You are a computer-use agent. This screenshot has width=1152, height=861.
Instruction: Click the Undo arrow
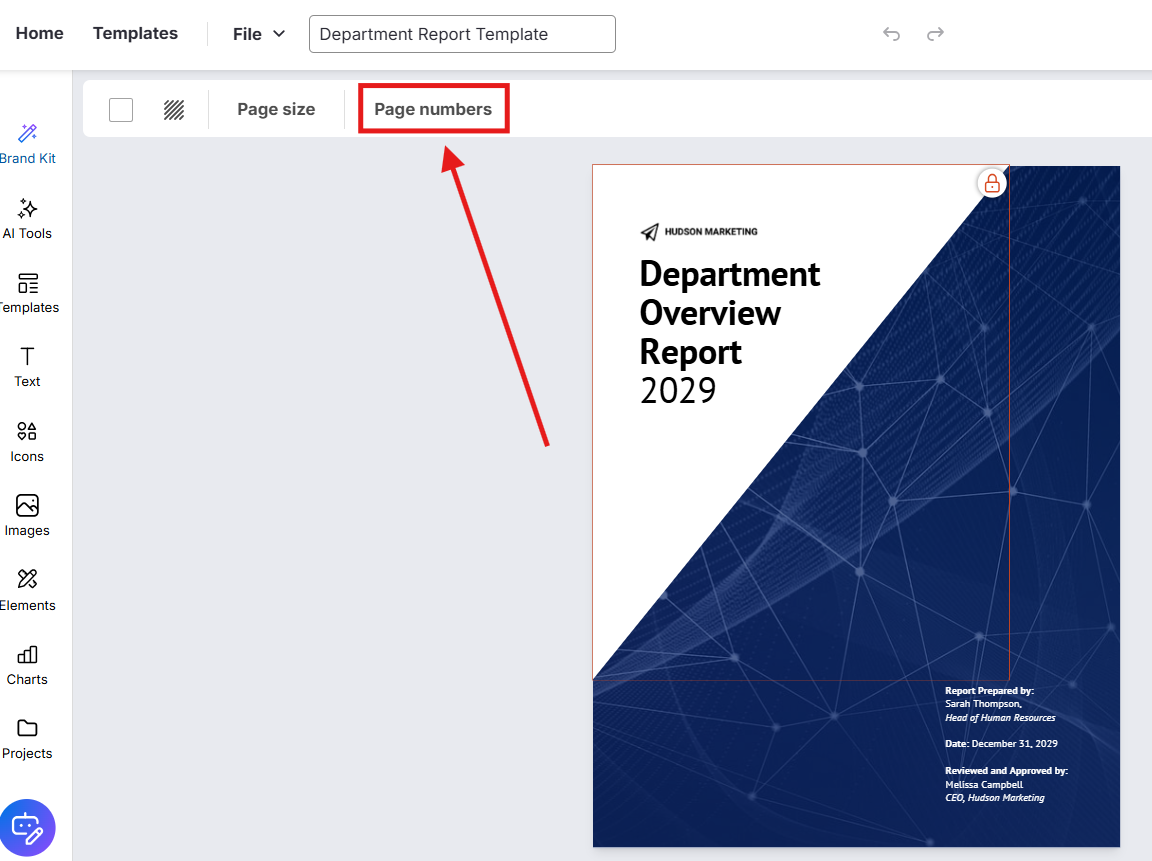tap(891, 34)
